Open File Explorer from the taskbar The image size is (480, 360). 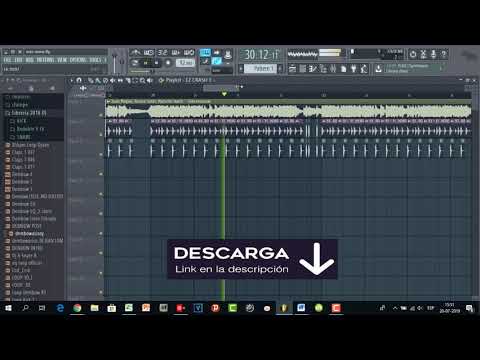(x=94, y=308)
